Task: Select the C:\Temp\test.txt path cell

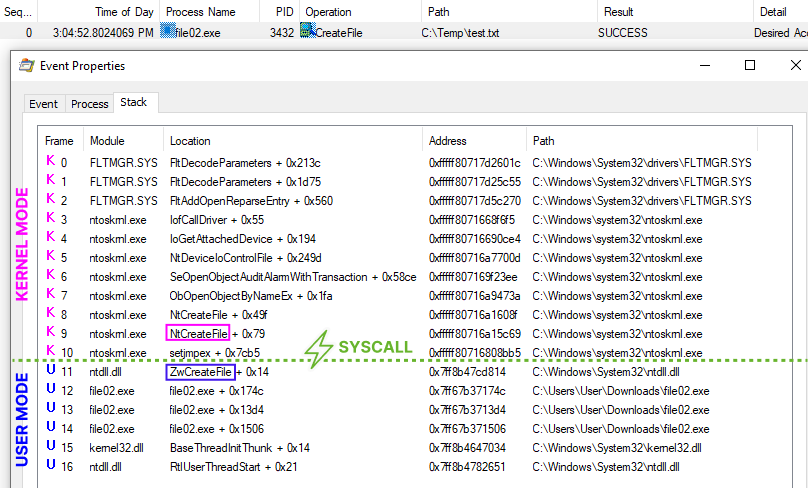Action: point(460,33)
